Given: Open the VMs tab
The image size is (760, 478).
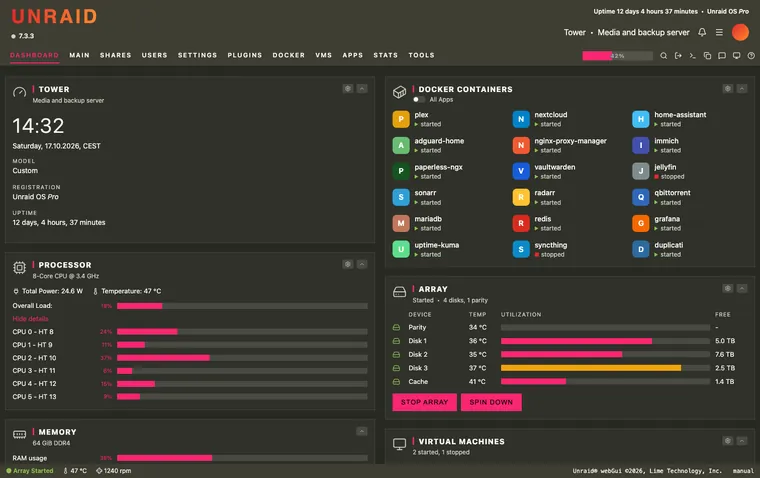Looking at the screenshot, I should tap(323, 55).
